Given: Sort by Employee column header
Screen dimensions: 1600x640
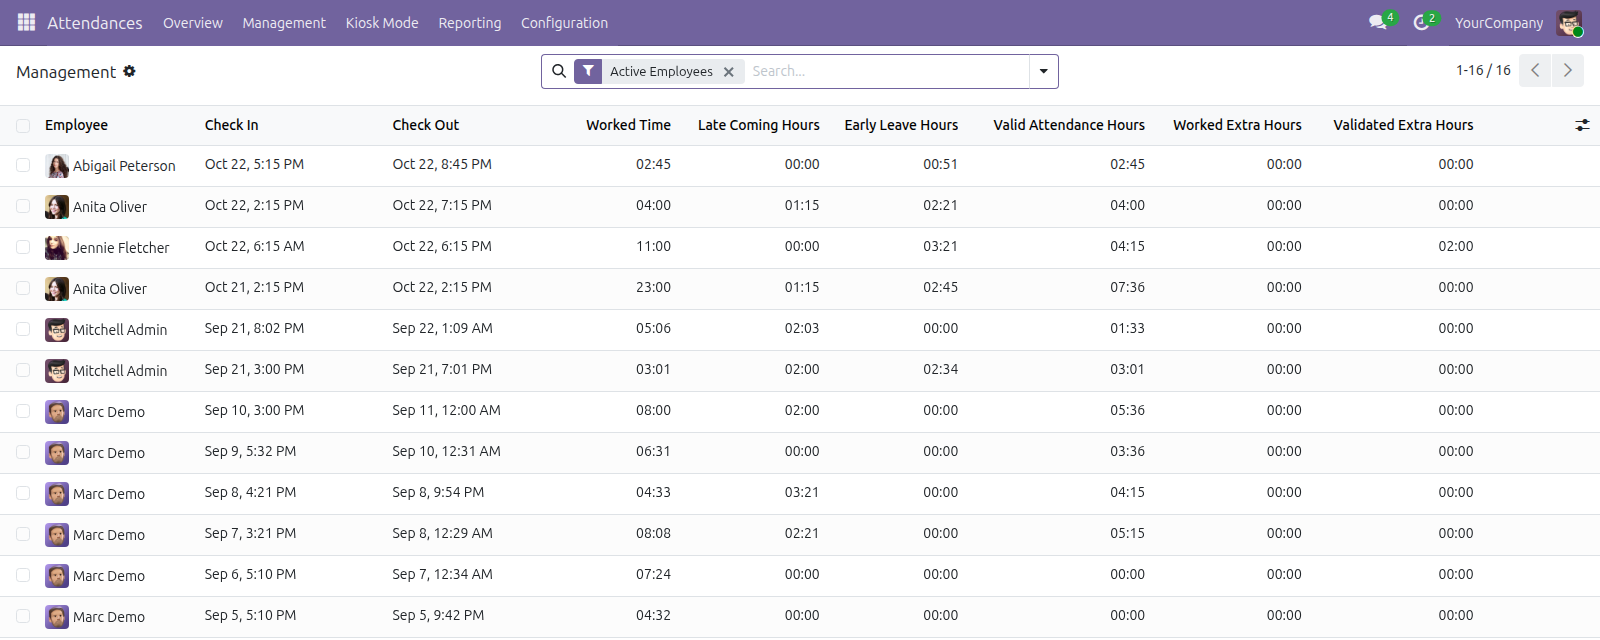Looking at the screenshot, I should [x=76, y=125].
